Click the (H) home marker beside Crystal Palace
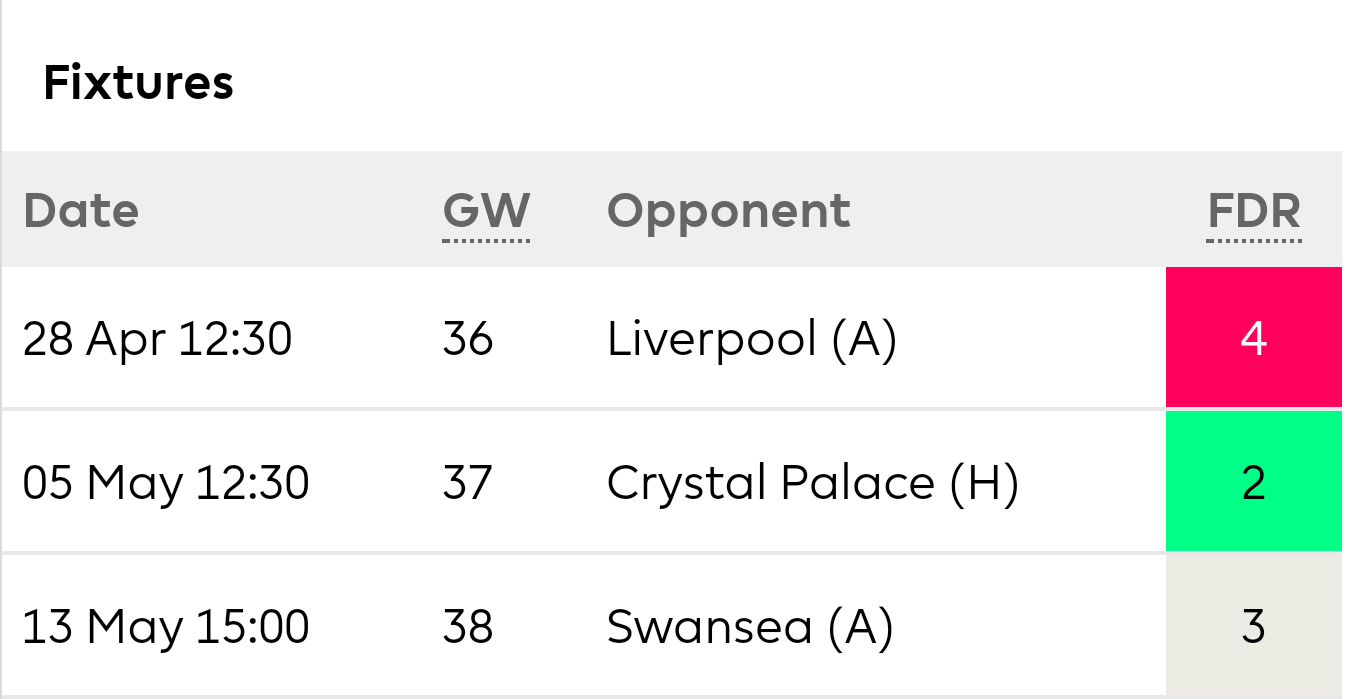 pos(984,483)
